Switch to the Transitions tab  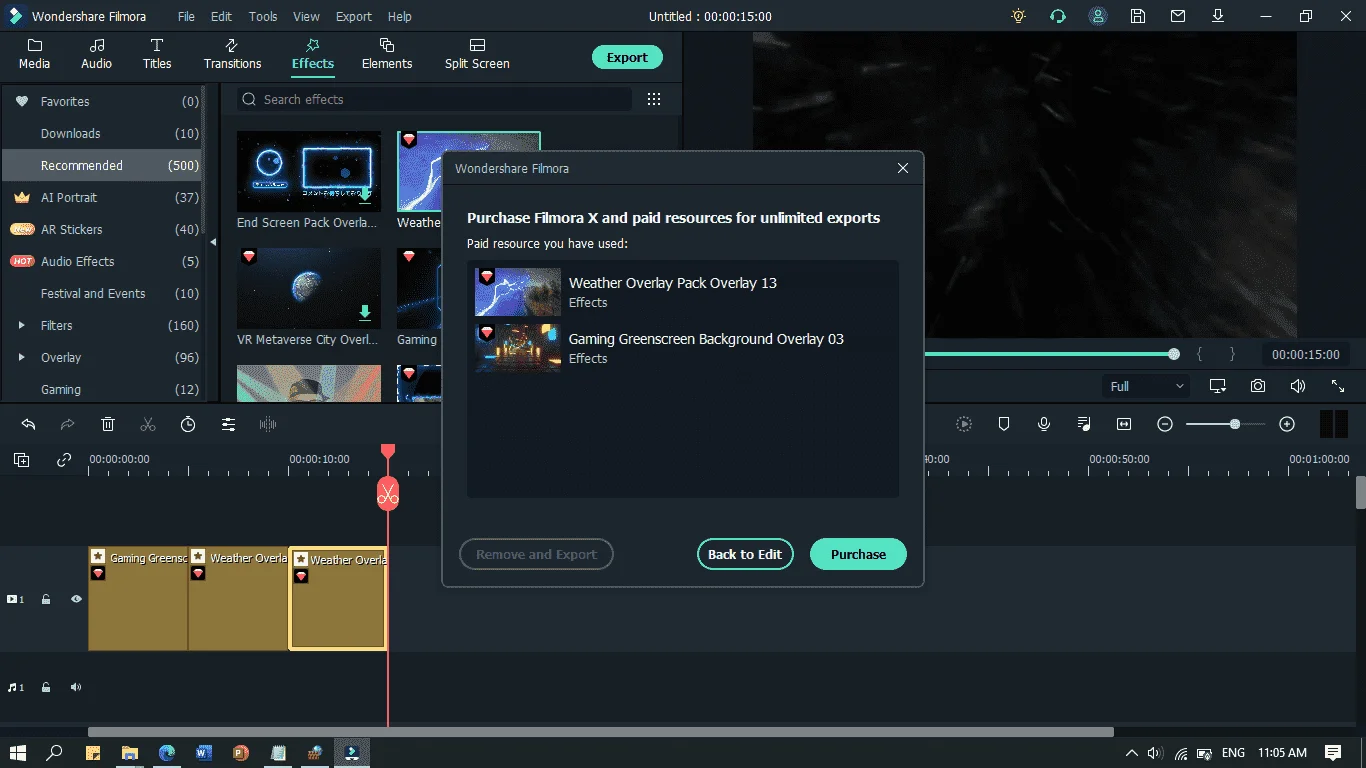(x=232, y=54)
